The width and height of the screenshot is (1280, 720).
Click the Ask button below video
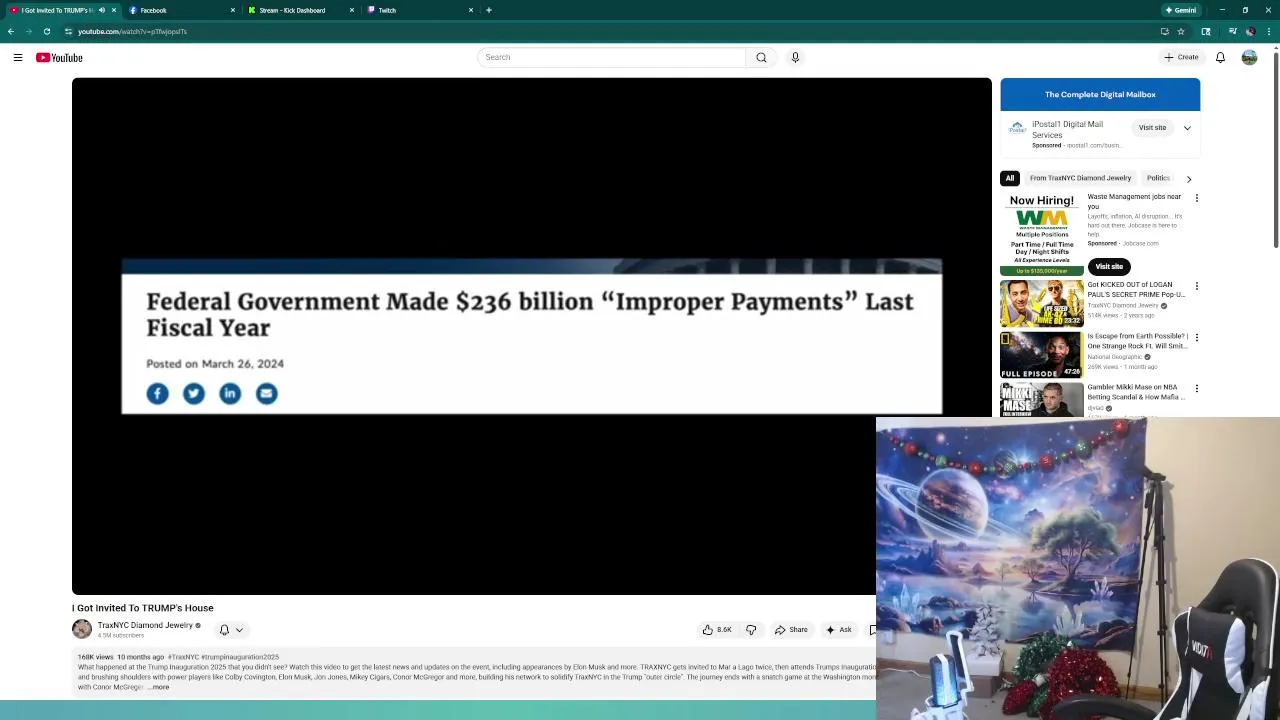(x=838, y=630)
